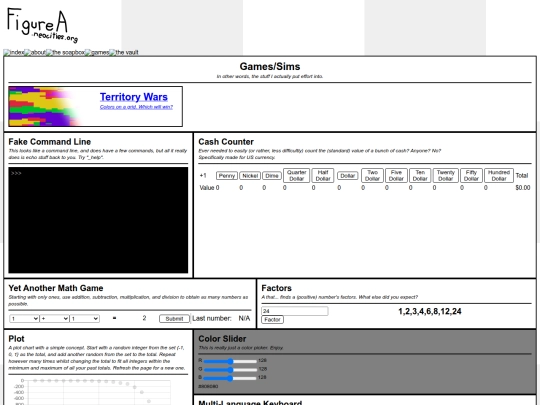540x405 pixels.
Task: Click the Figure A site logo
Action: click(42, 25)
